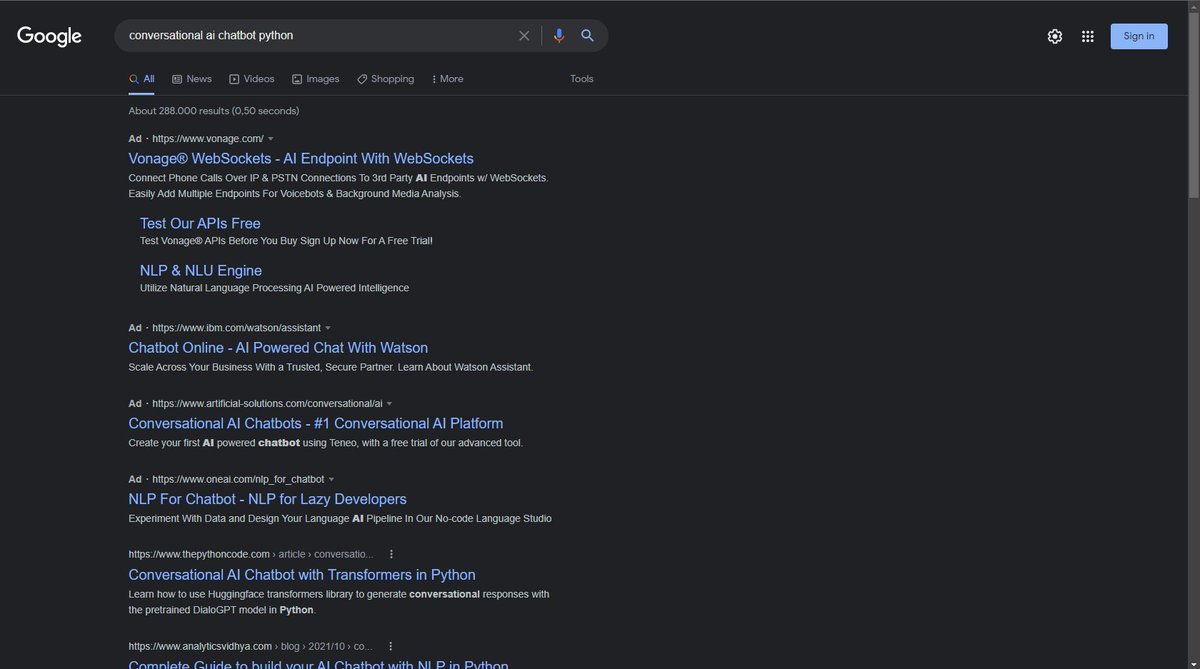Open the Test Our APIs Free sitelink
The width and height of the screenshot is (1200, 669).
tap(200, 223)
